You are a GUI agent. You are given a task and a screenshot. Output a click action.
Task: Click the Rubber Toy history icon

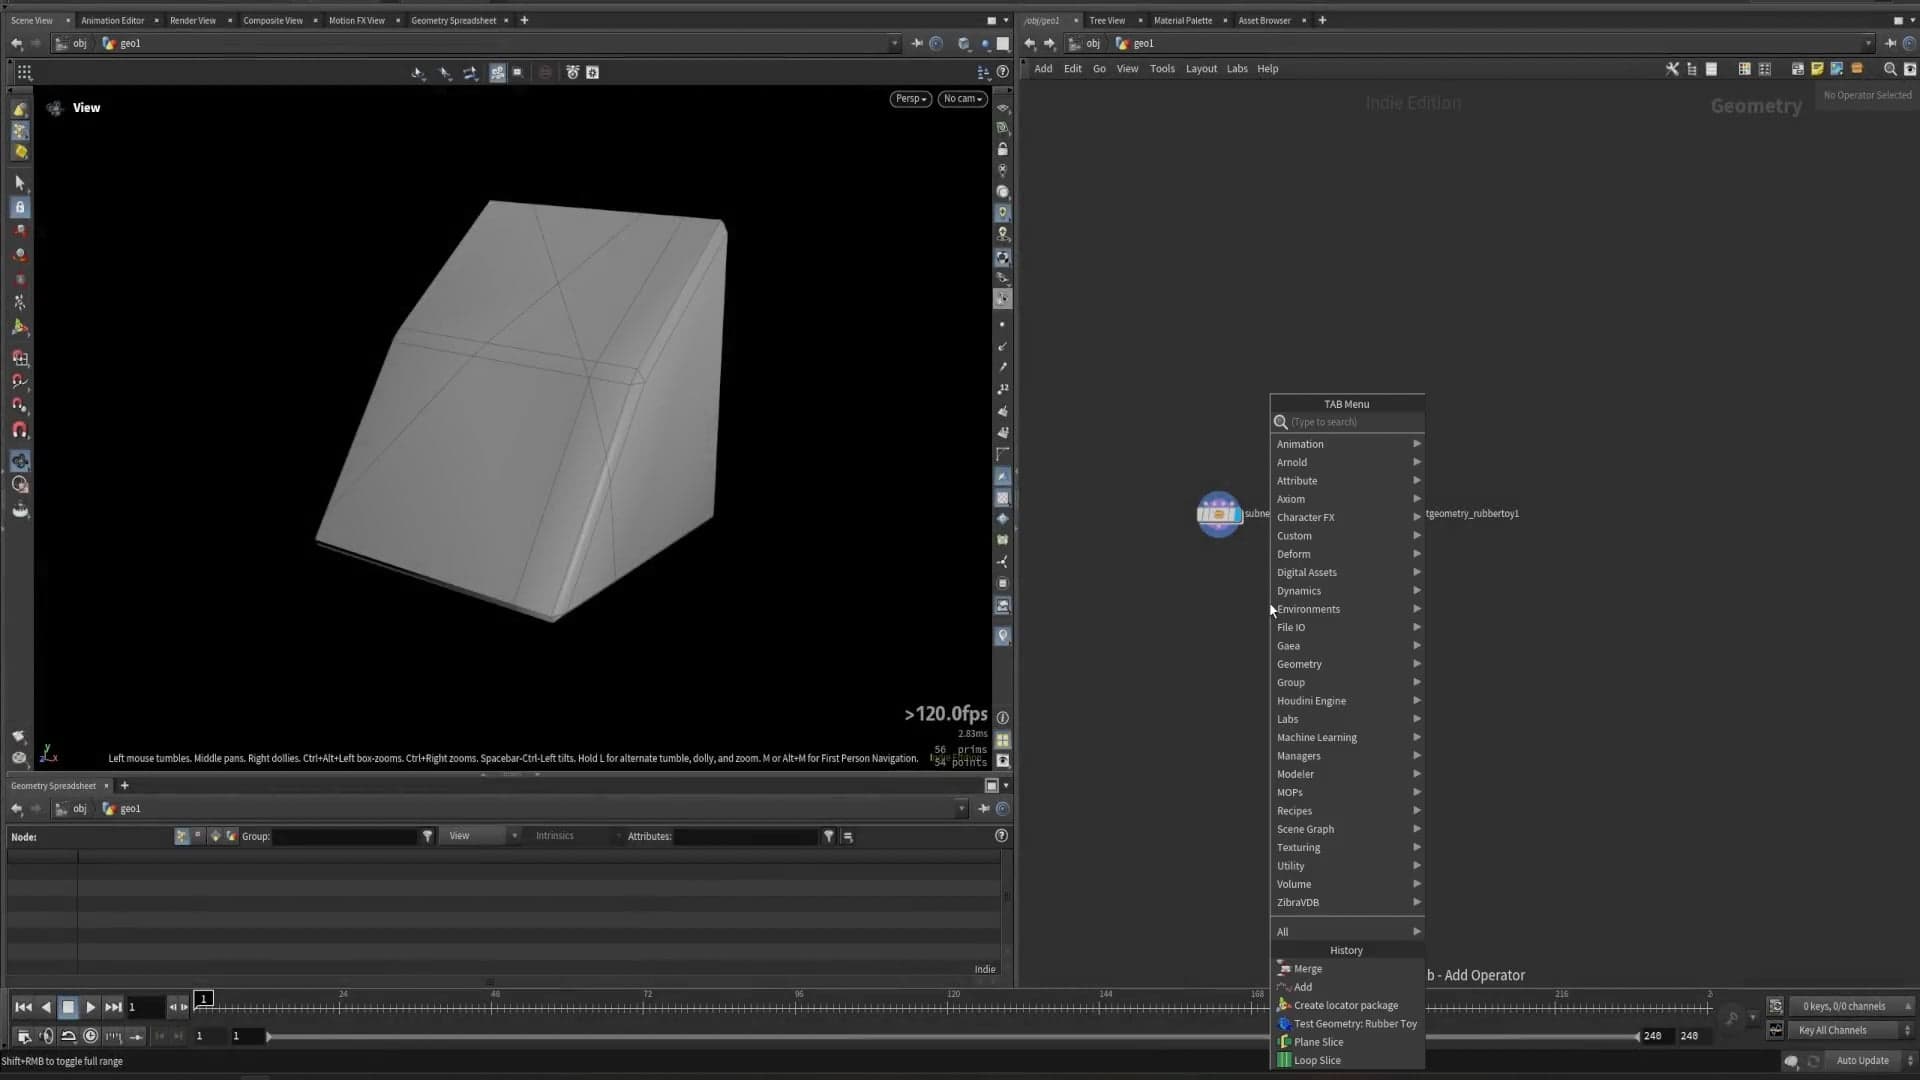1284,1024
